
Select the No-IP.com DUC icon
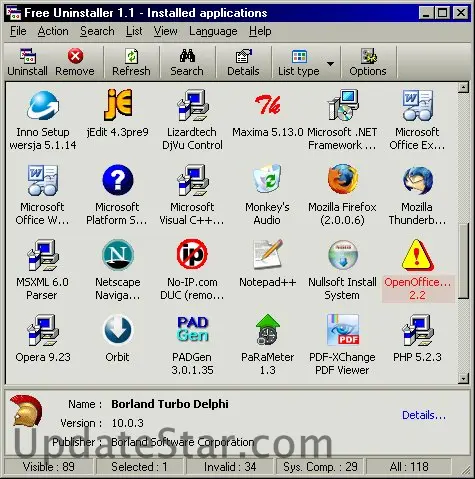coord(192,254)
